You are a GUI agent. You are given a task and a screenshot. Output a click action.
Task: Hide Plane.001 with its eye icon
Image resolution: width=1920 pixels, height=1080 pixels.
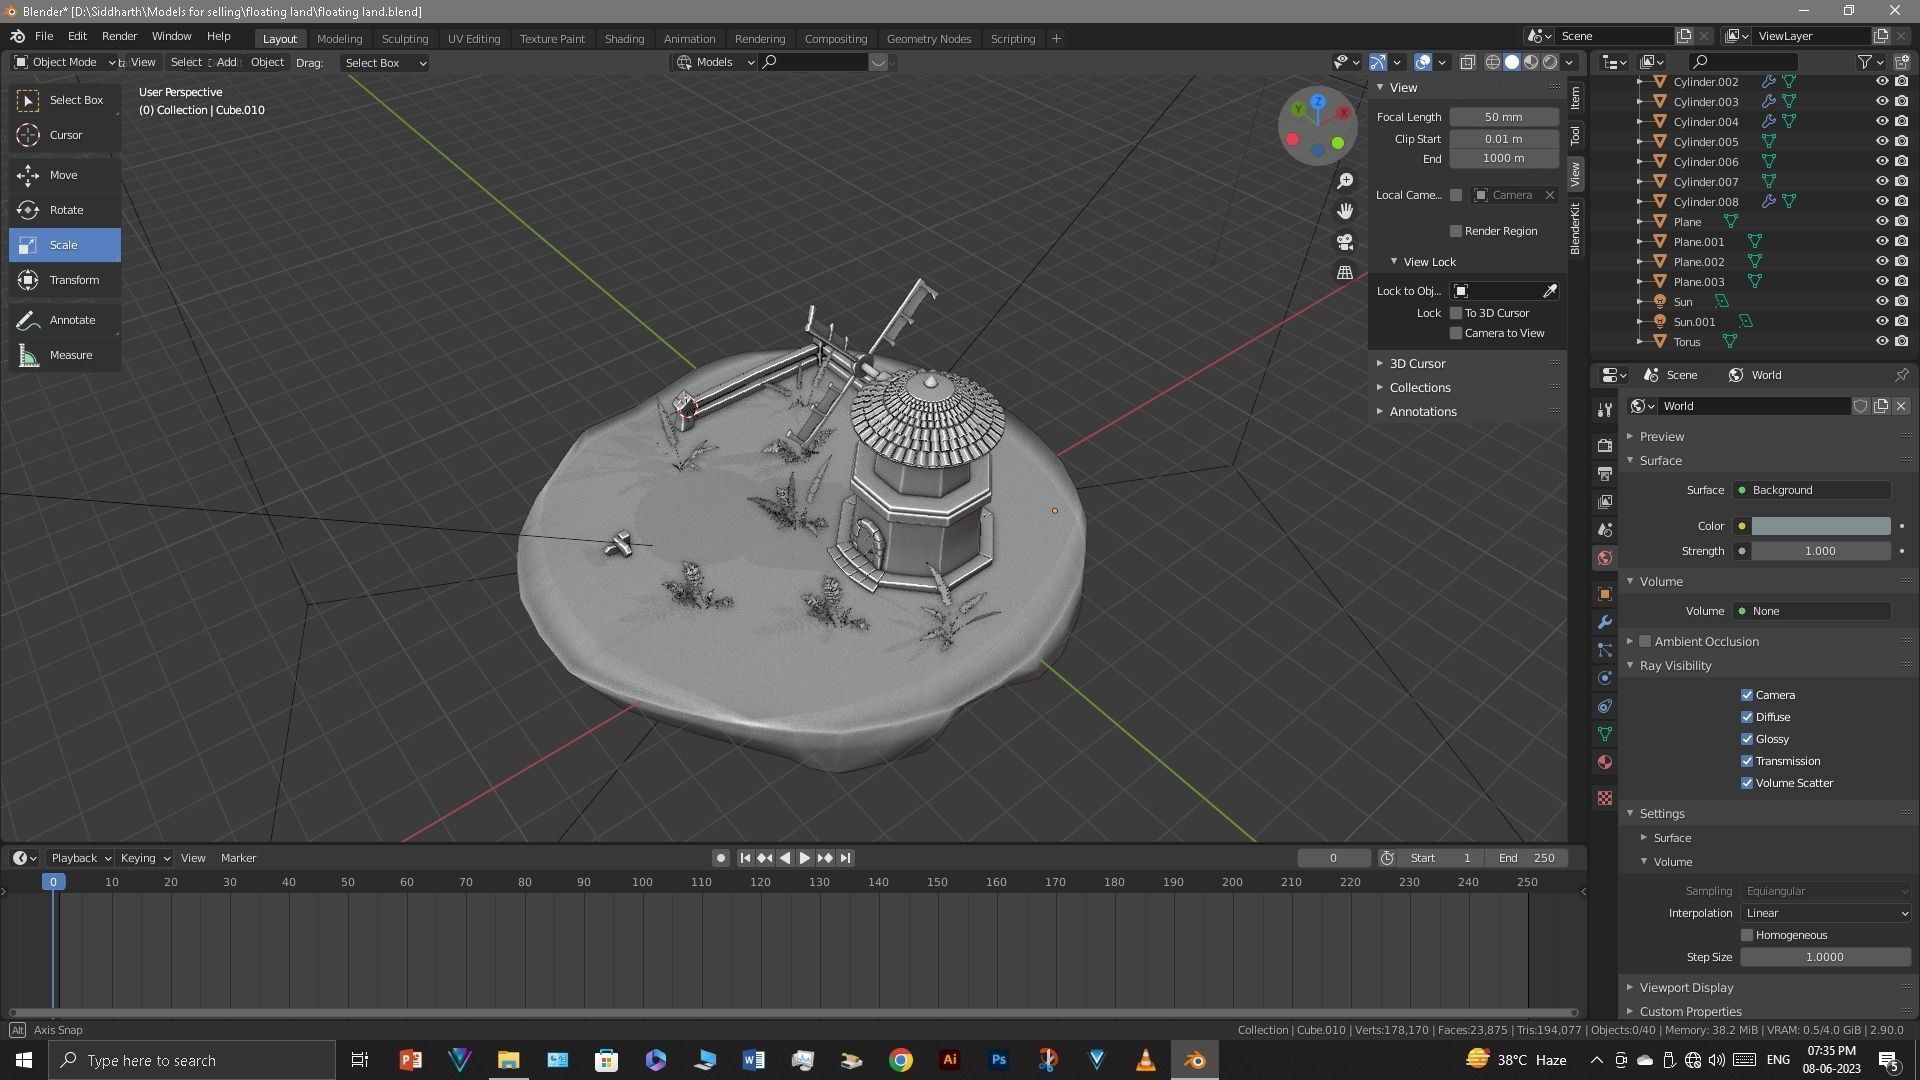(1881, 241)
